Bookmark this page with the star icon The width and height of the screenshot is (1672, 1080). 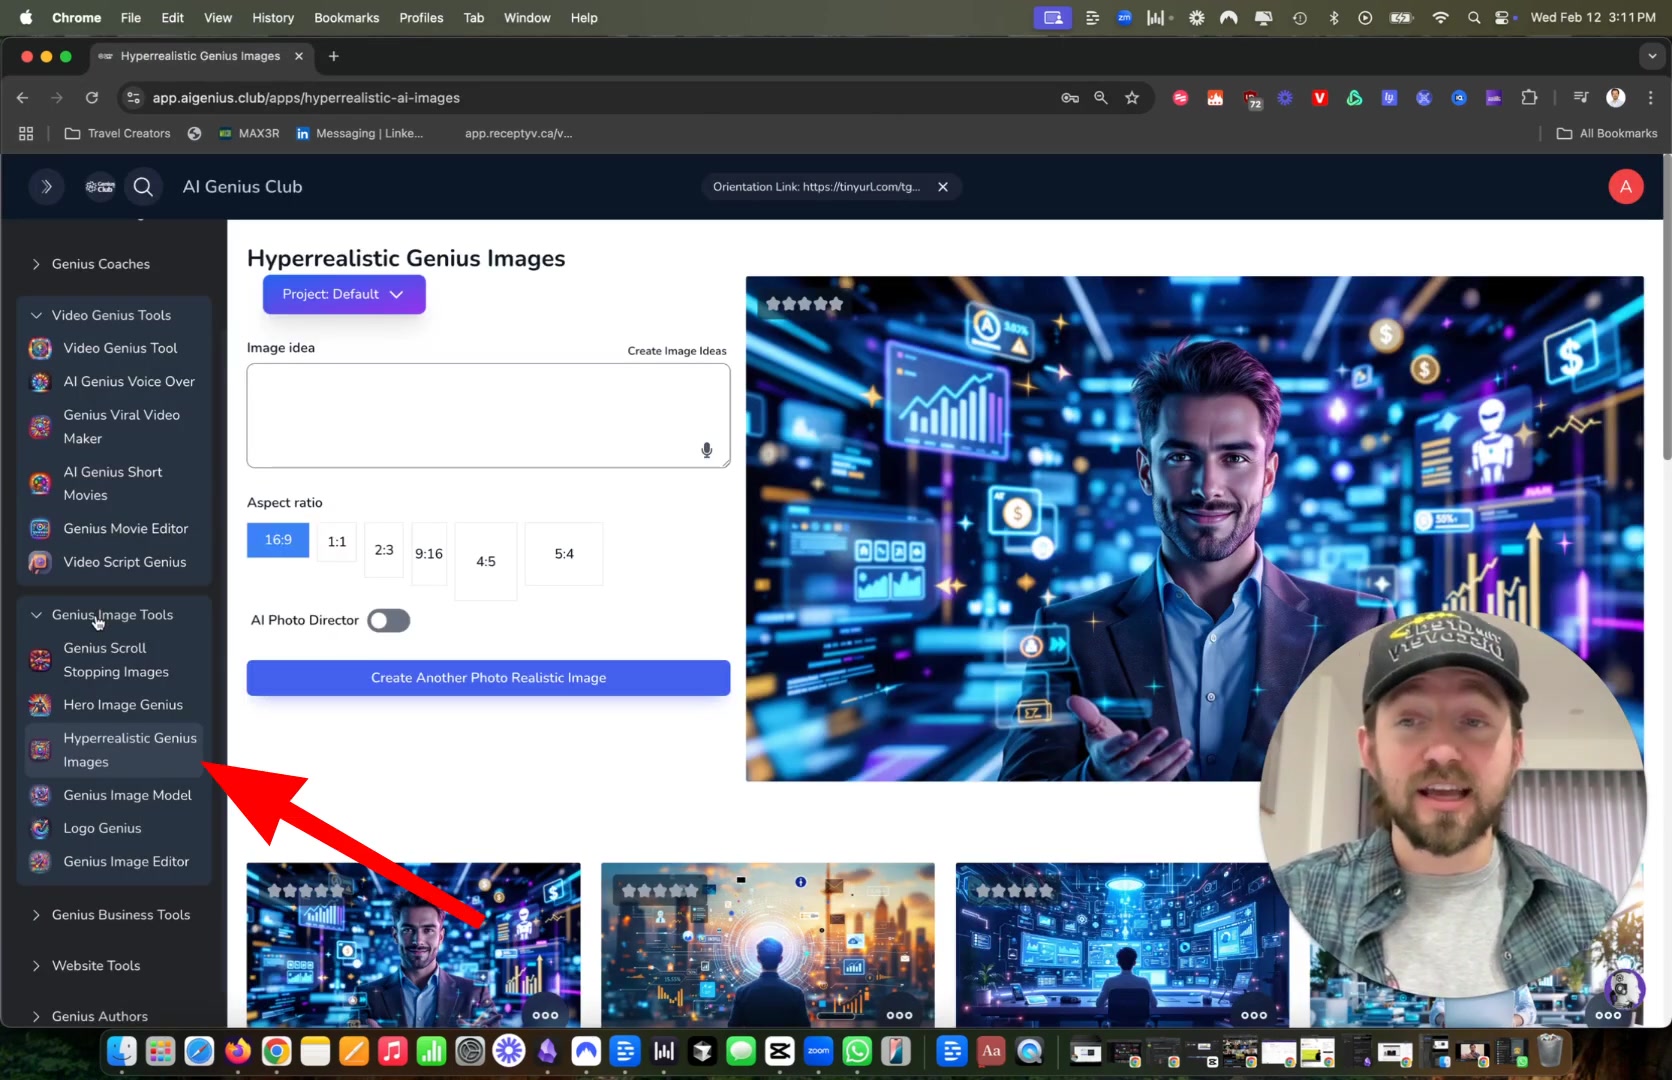(x=1132, y=98)
